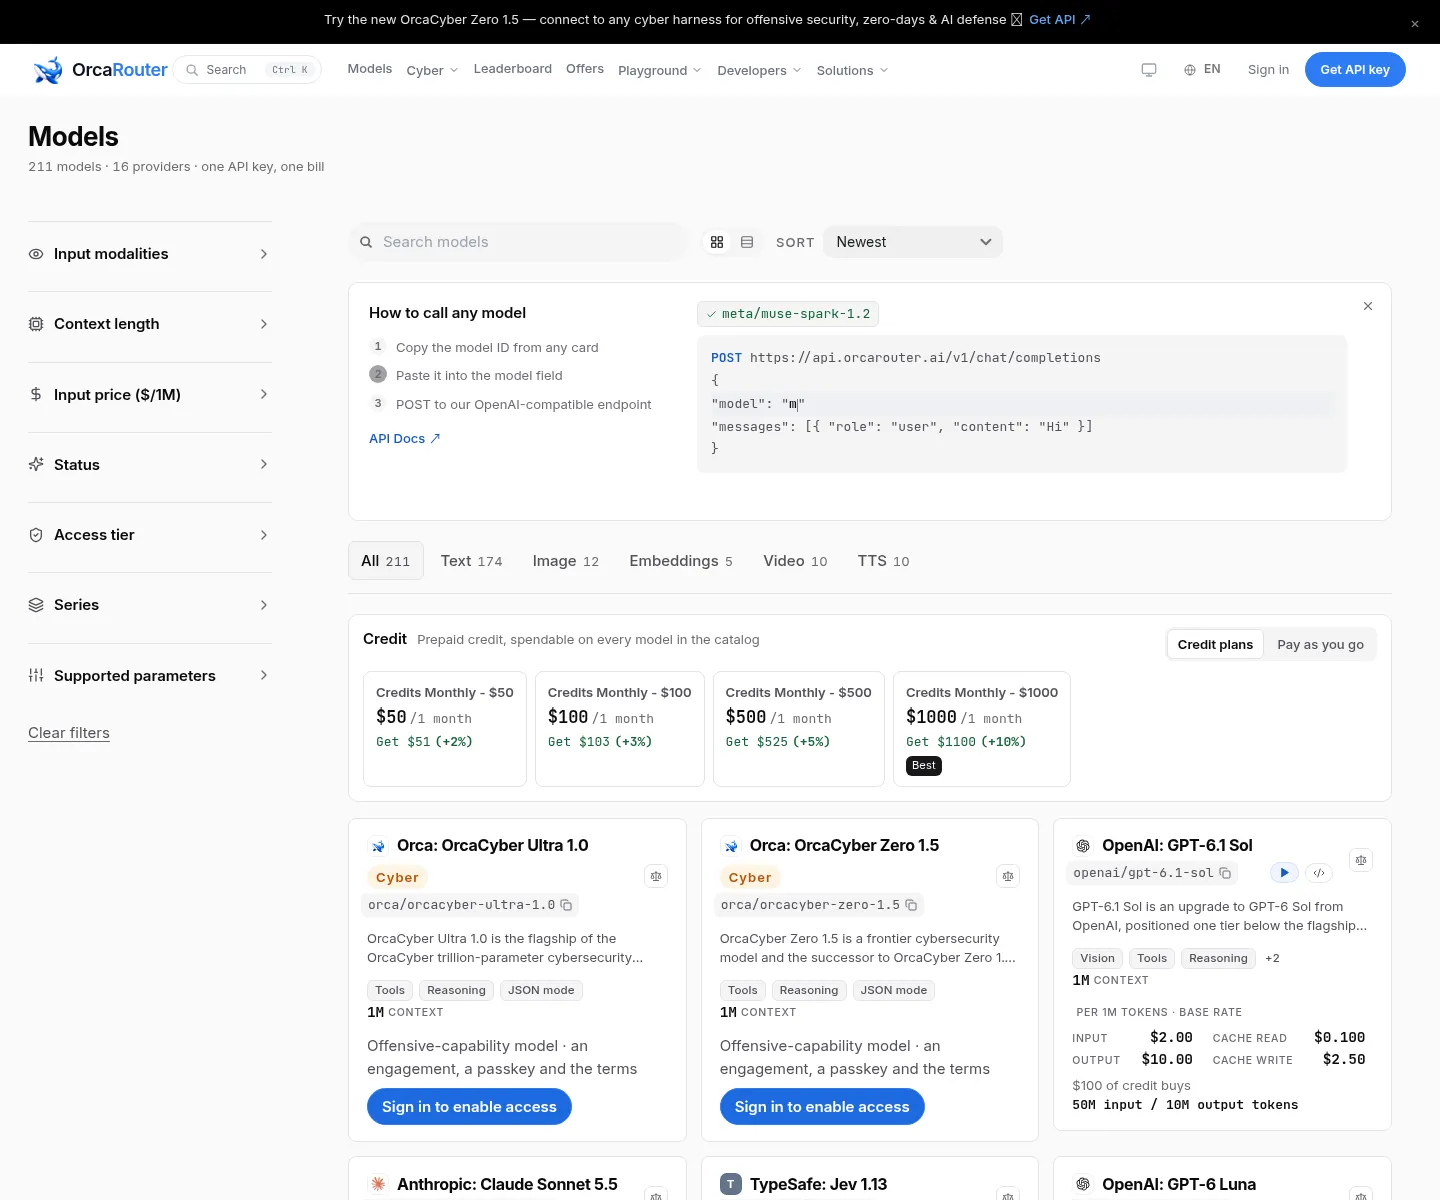Compare GPT-6.1 Sol via scale icon
The image size is (1440, 1200).
(1361, 860)
